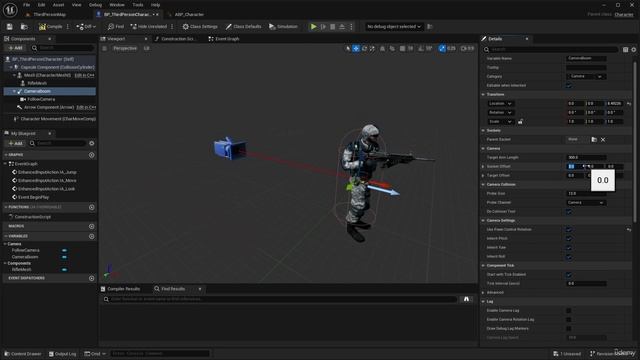Open the debug object selector dropdown

(x=394, y=27)
